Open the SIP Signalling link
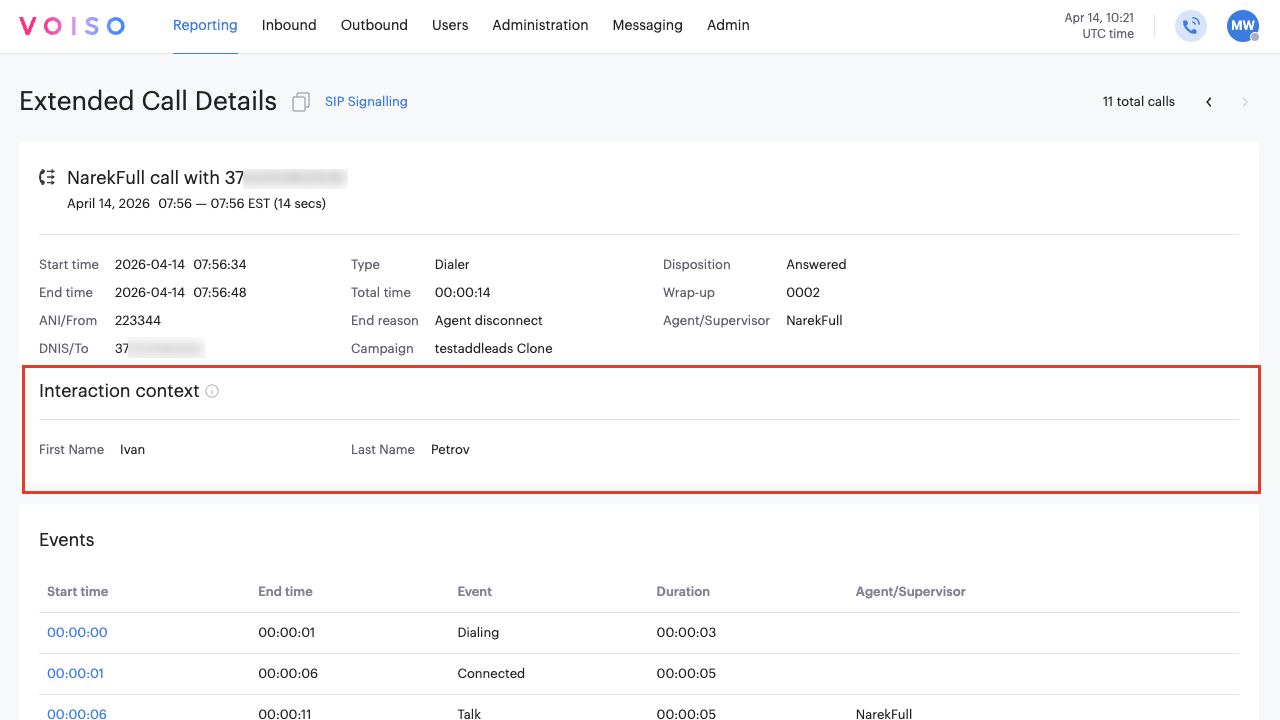1280x720 pixels. [366, 101]
